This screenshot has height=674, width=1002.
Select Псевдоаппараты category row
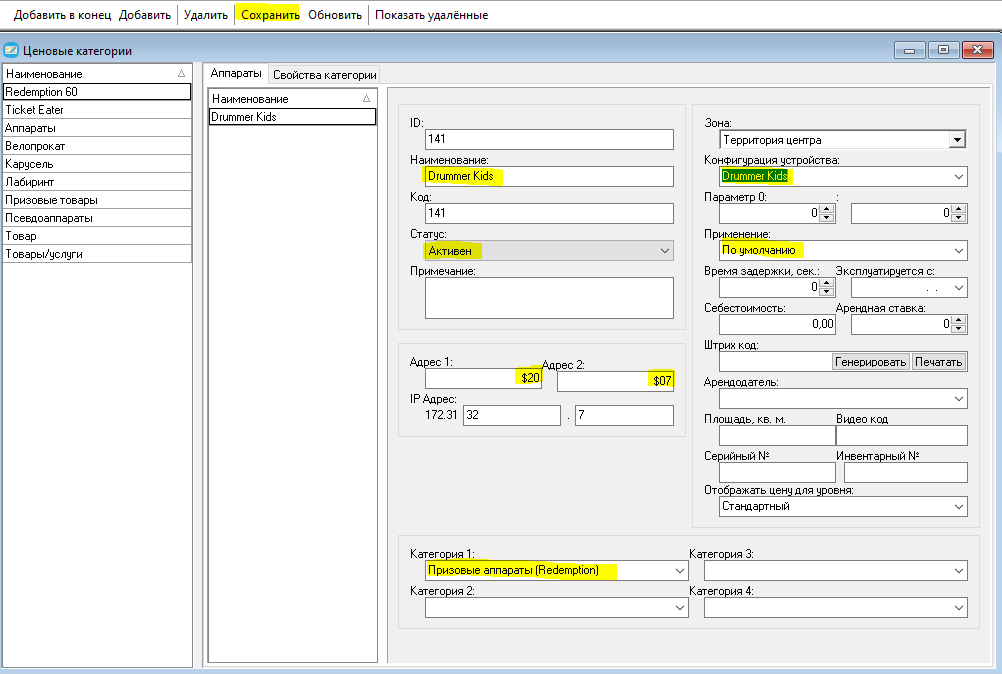click(97, 218)
